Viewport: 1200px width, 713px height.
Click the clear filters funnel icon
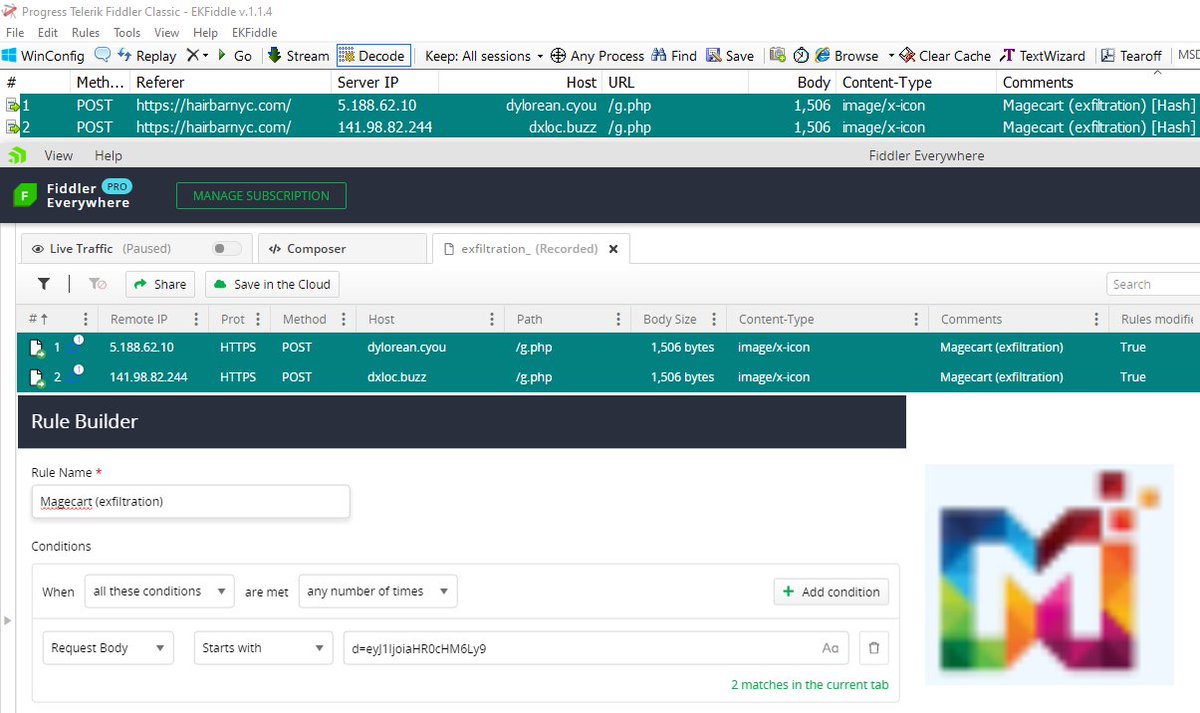pos(97,284)
